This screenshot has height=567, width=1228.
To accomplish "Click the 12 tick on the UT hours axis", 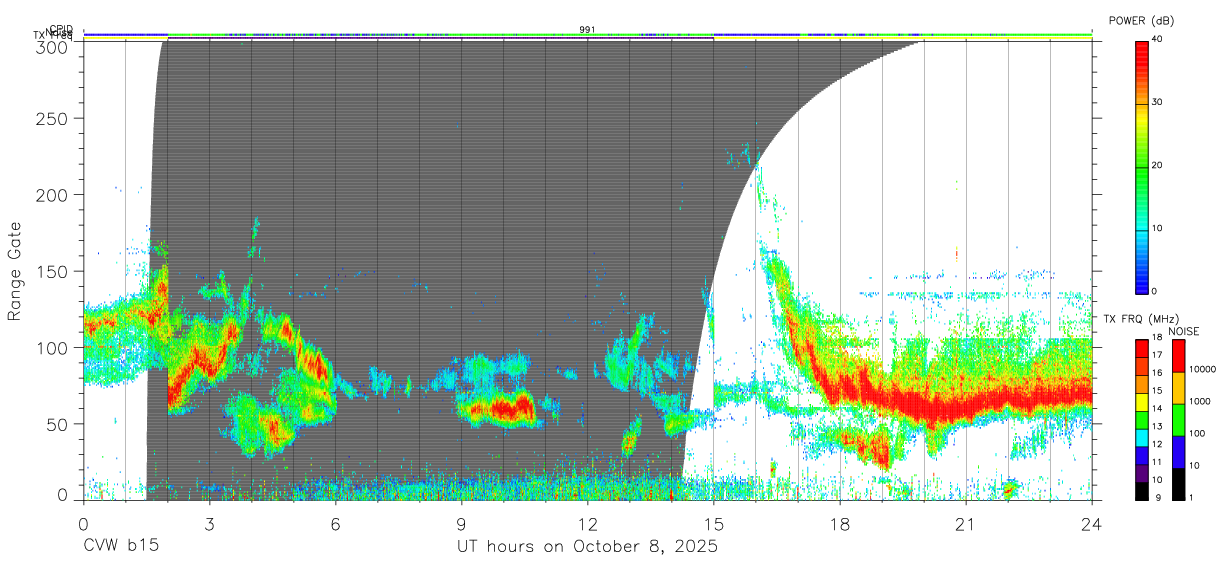I will click(587, 523).
